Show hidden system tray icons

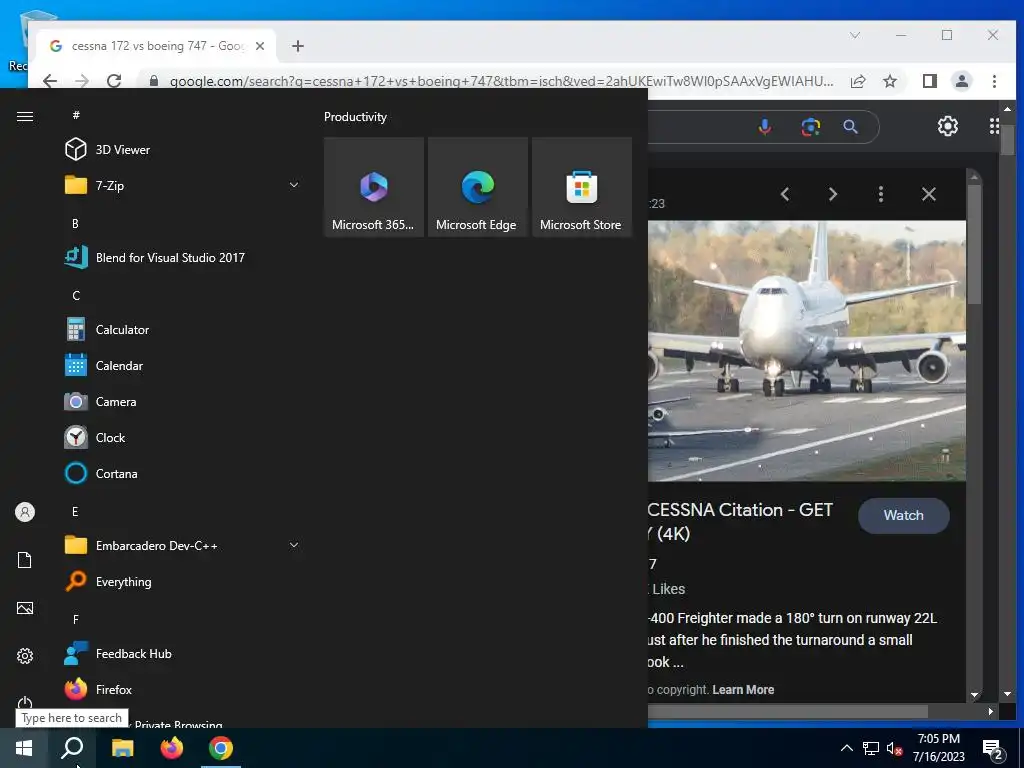846,748
